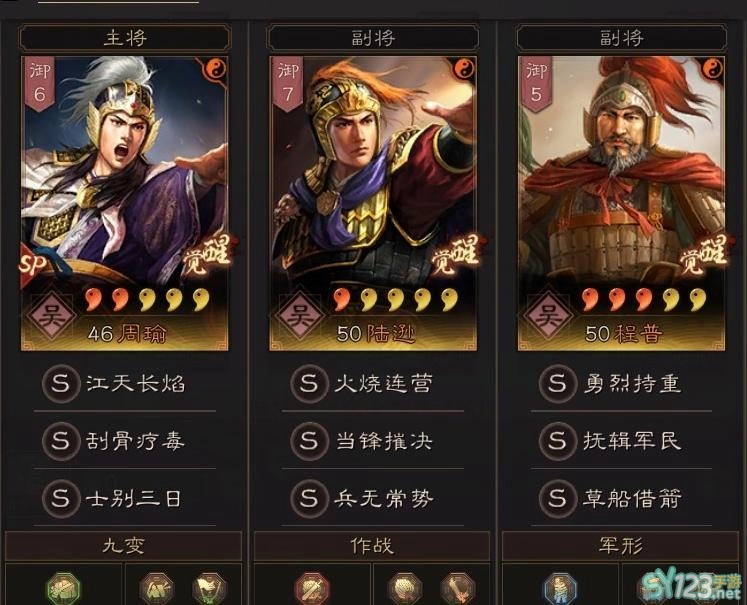Click the yin-yang icon on 周瑜's card
The image size is (747, 605).
pos(215,70)
